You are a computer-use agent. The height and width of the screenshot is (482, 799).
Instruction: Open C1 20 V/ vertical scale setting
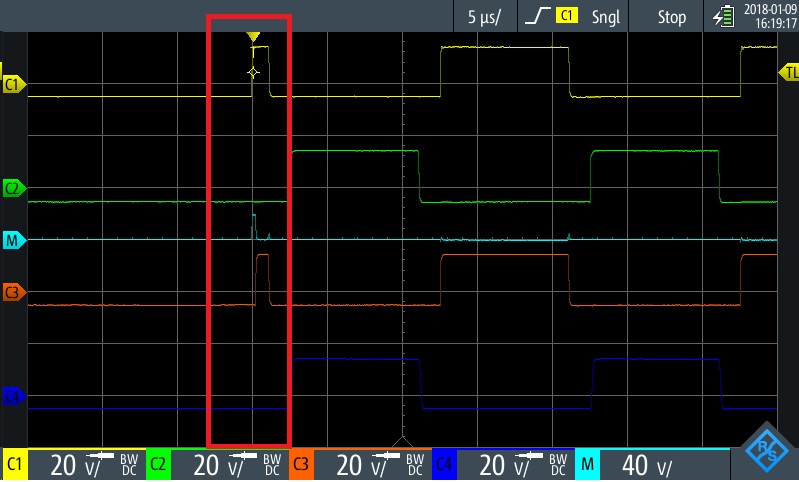pyautogui.click(x=87, y=465)
